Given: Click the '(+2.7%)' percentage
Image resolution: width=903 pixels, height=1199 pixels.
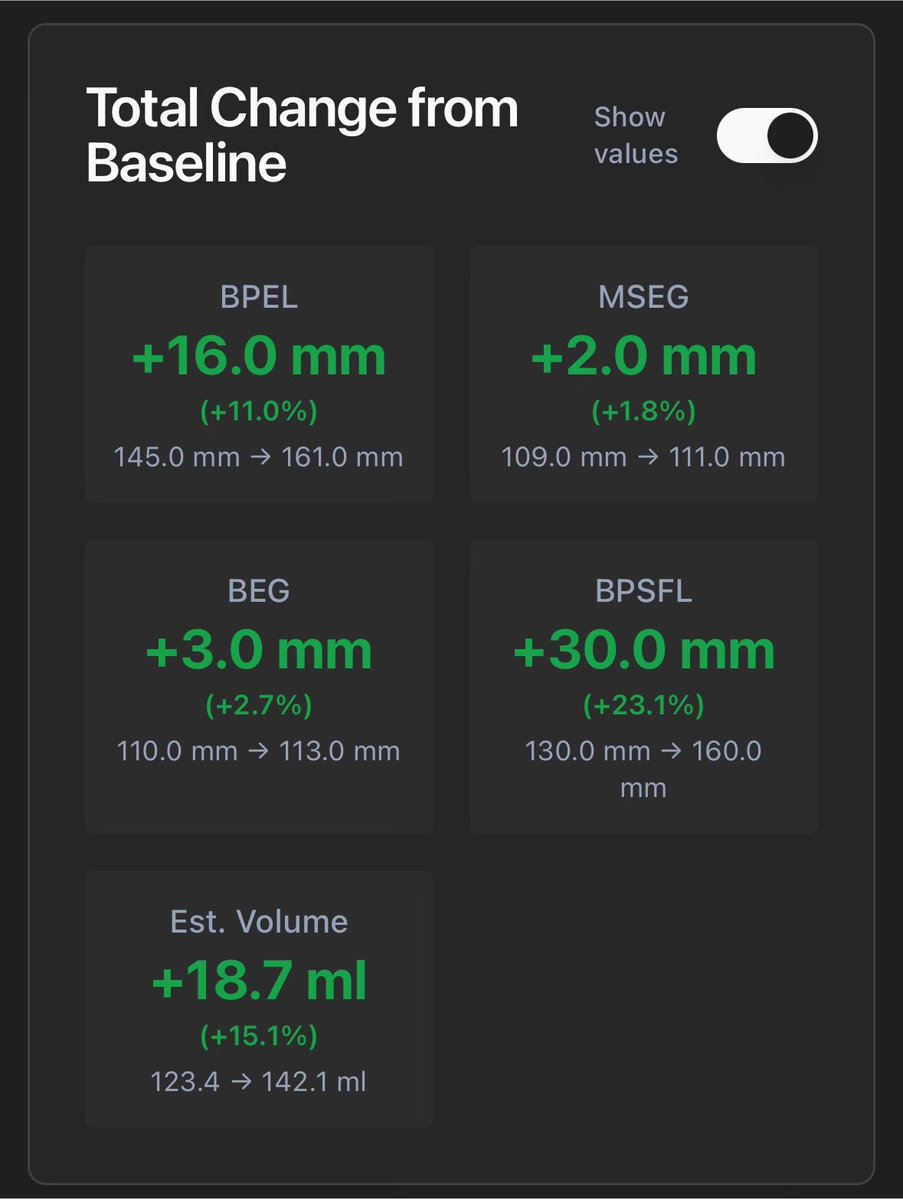Looking at the screenshot, I should [259, 705].
